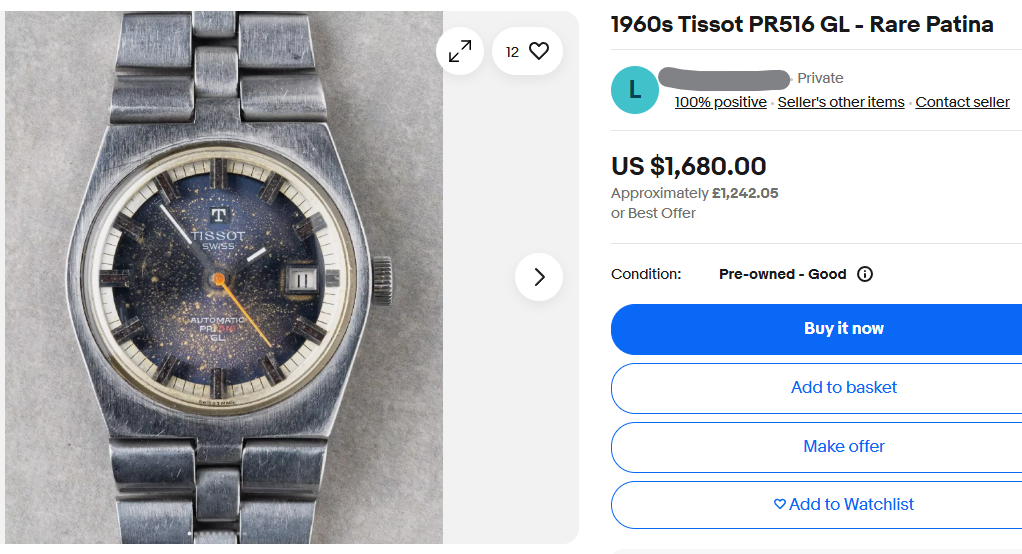Click the listing title 1960s Tissot PR516 GL
This screenshot has height=554, width=1022.
click(x=802, y=25)
